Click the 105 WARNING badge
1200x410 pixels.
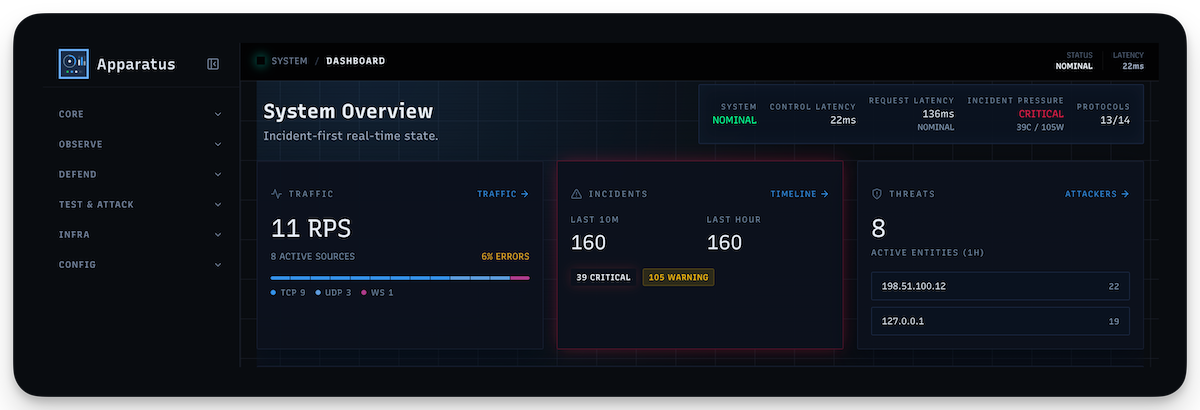tap(678, 277)
